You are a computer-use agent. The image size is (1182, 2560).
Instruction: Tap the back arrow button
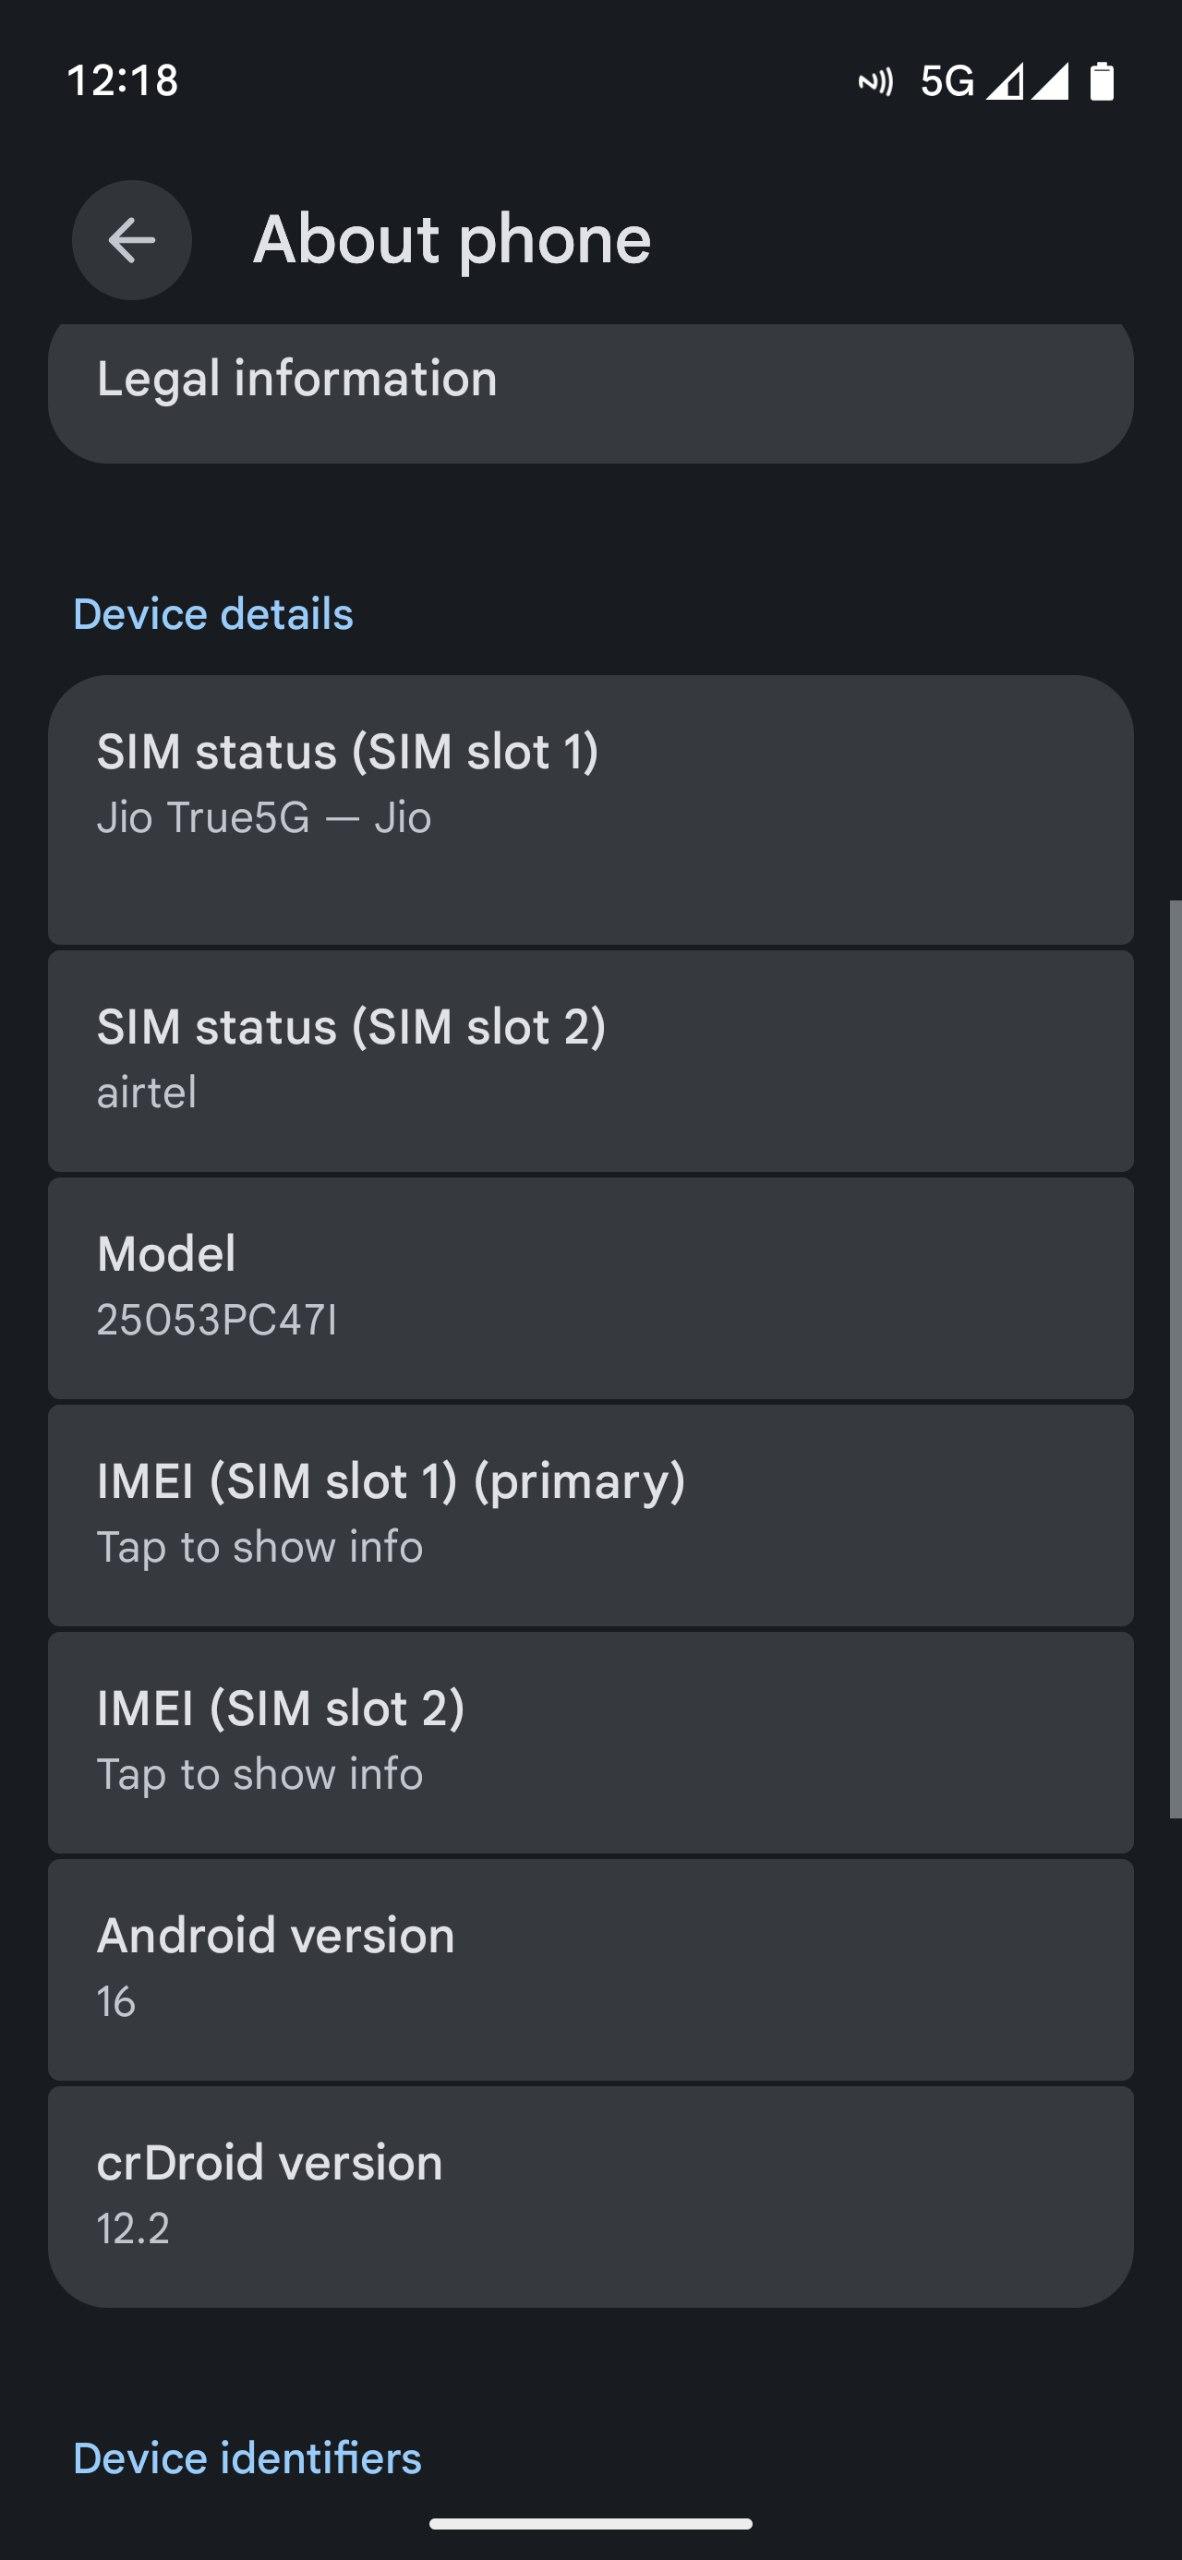(x=132, y=240)
